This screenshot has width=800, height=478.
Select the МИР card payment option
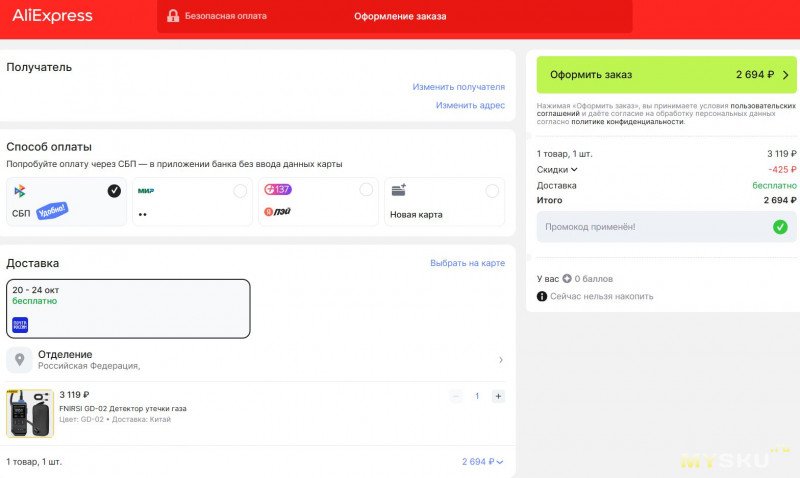(x=192, y=202)
